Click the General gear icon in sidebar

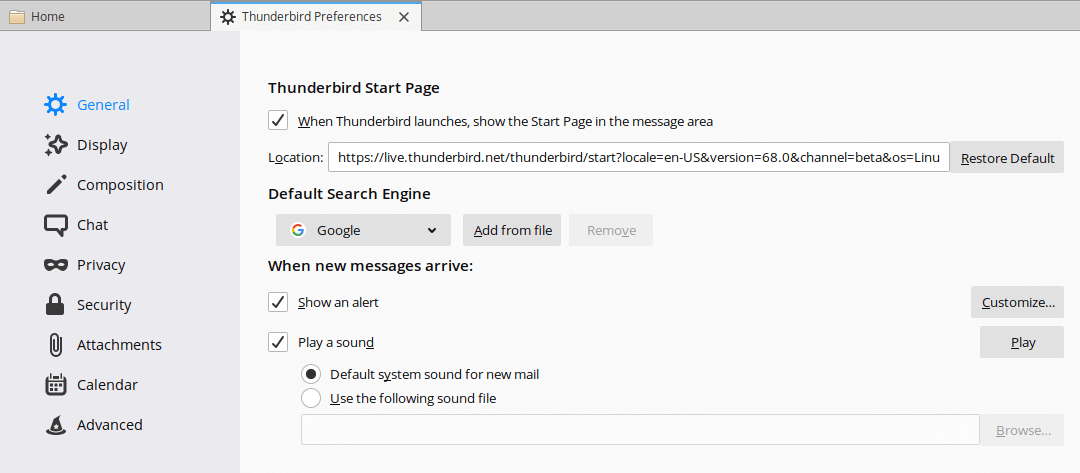tap(56, 105)
